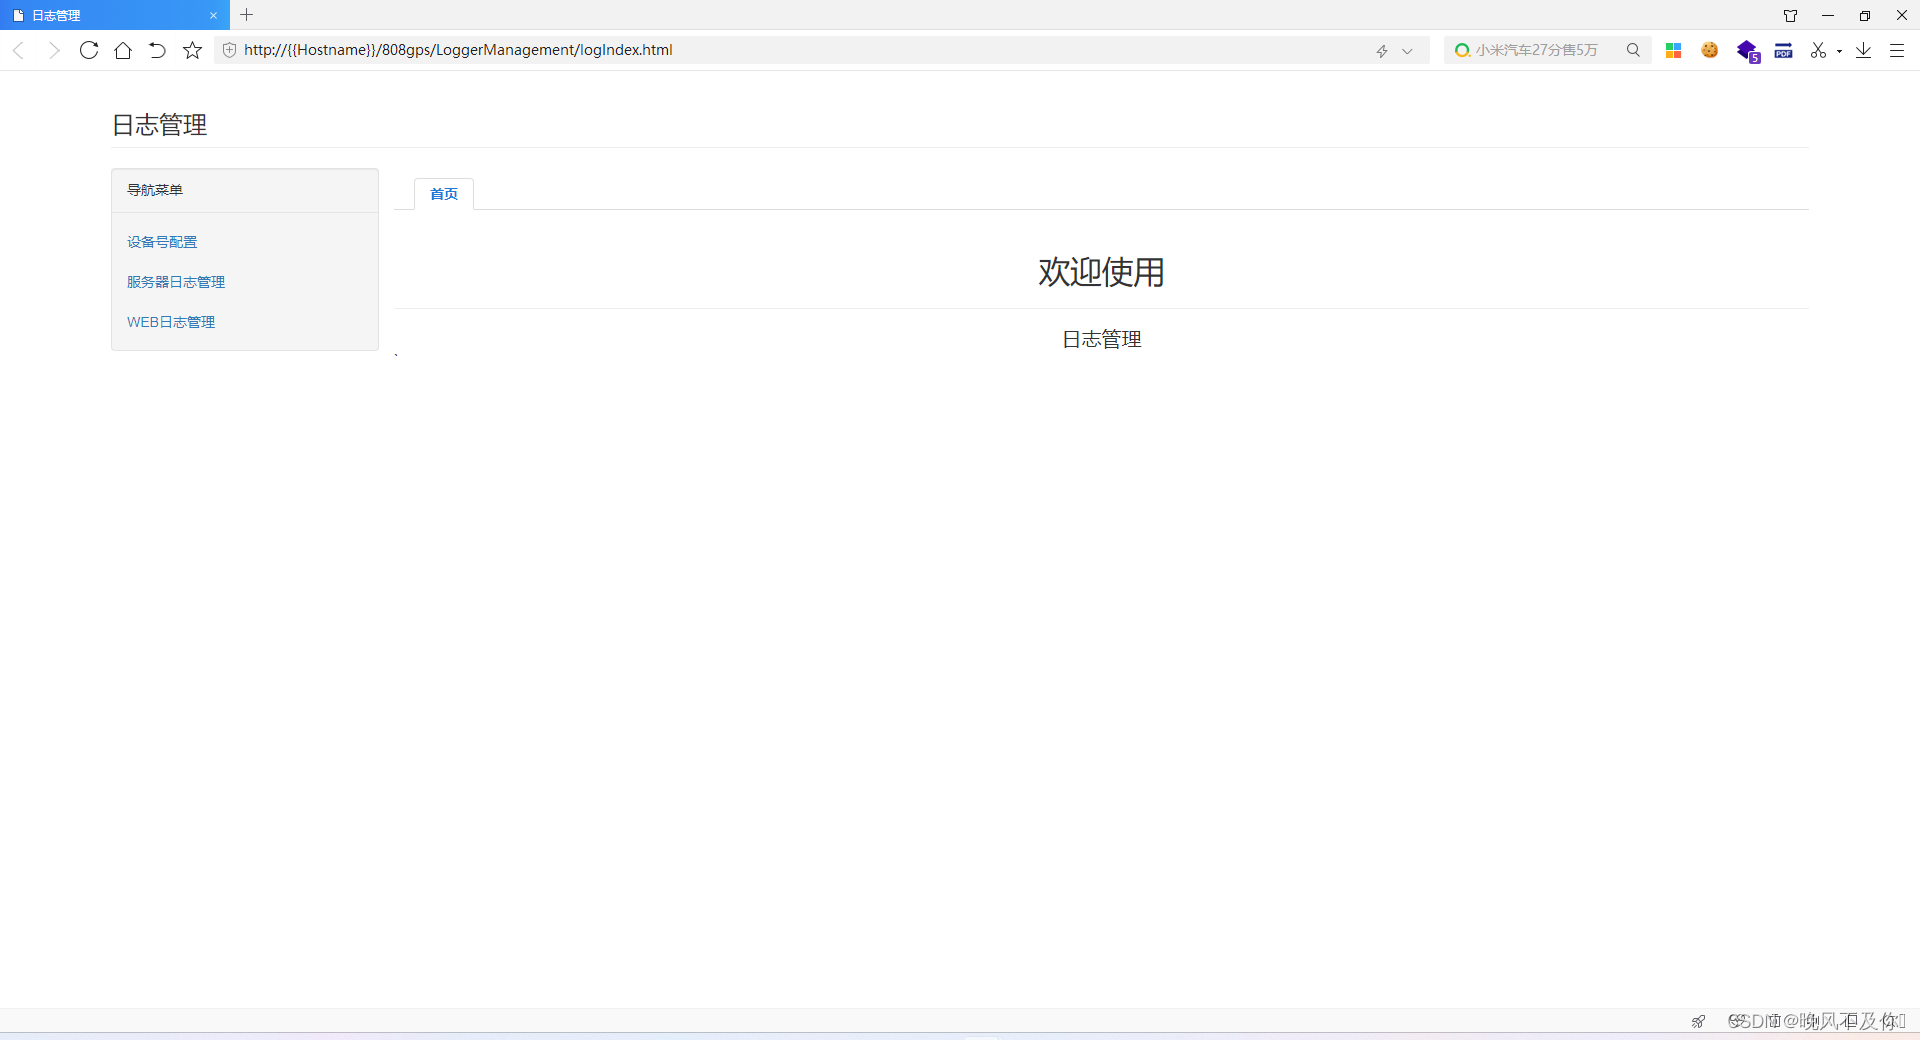Image resolution: width=1920 pixels, height=1040 pixels.
Task: Open the 设备号配置 menu link
Action: point(162,242)
